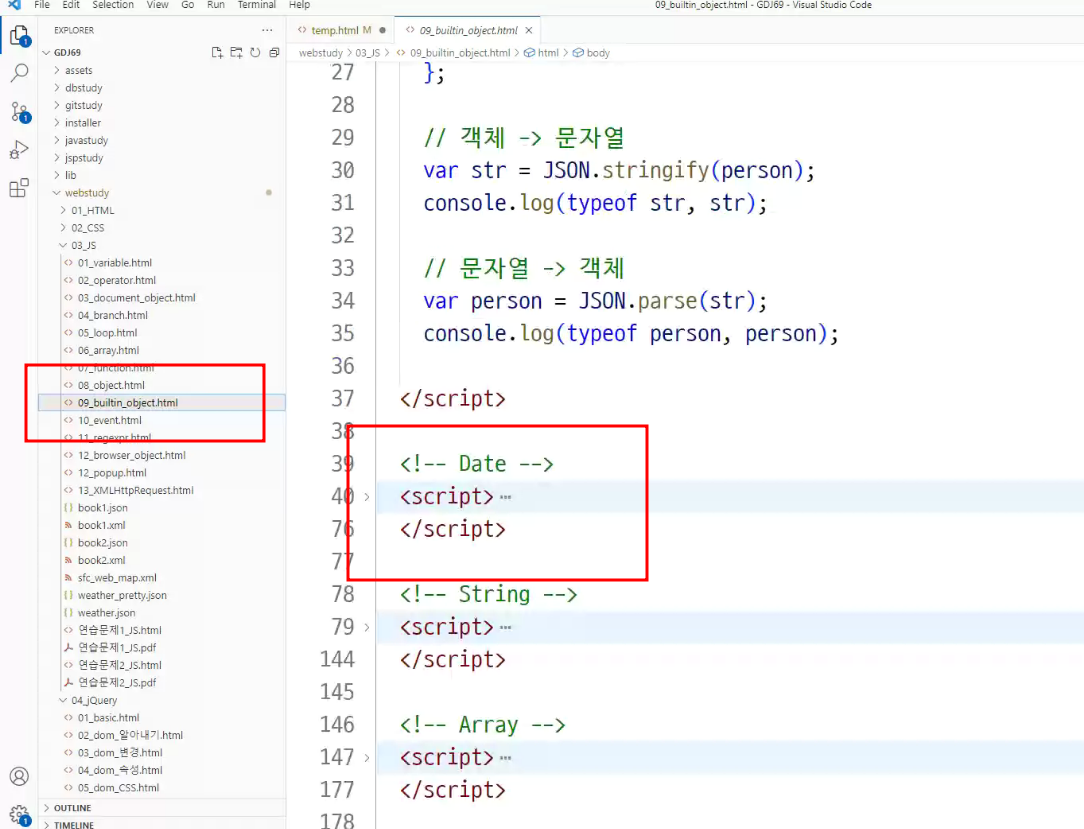This screenshot has width=1084, height=829.
Task: Unfold the Date script block at line 40
Action: coord(366,497)
